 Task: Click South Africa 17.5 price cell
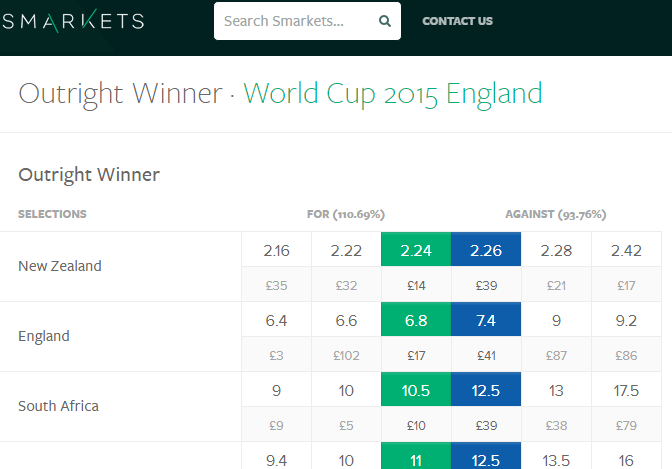626,389
